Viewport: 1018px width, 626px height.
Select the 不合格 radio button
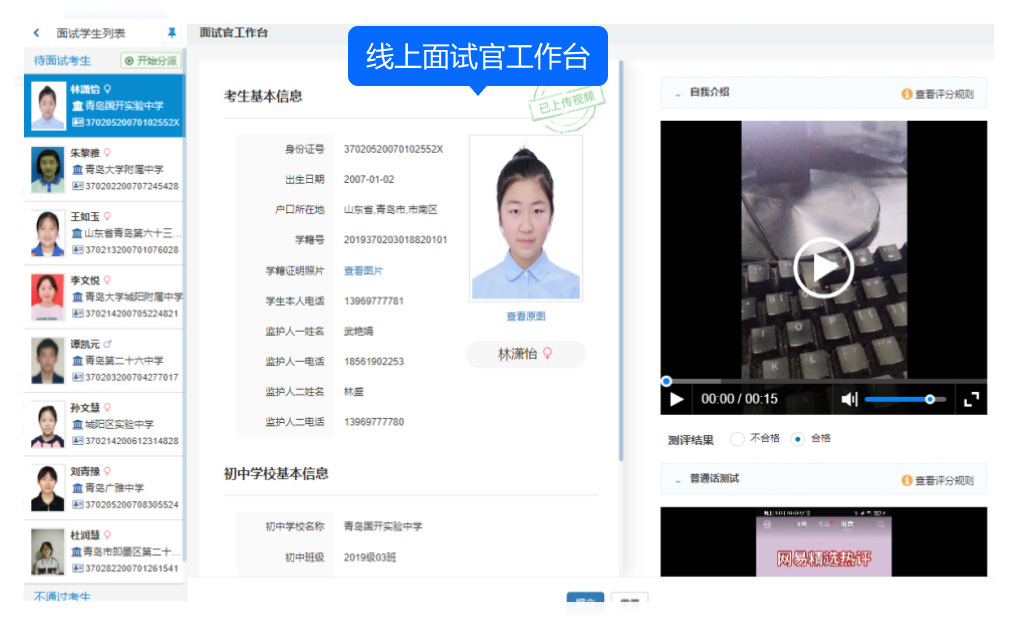tap(738, 439)
